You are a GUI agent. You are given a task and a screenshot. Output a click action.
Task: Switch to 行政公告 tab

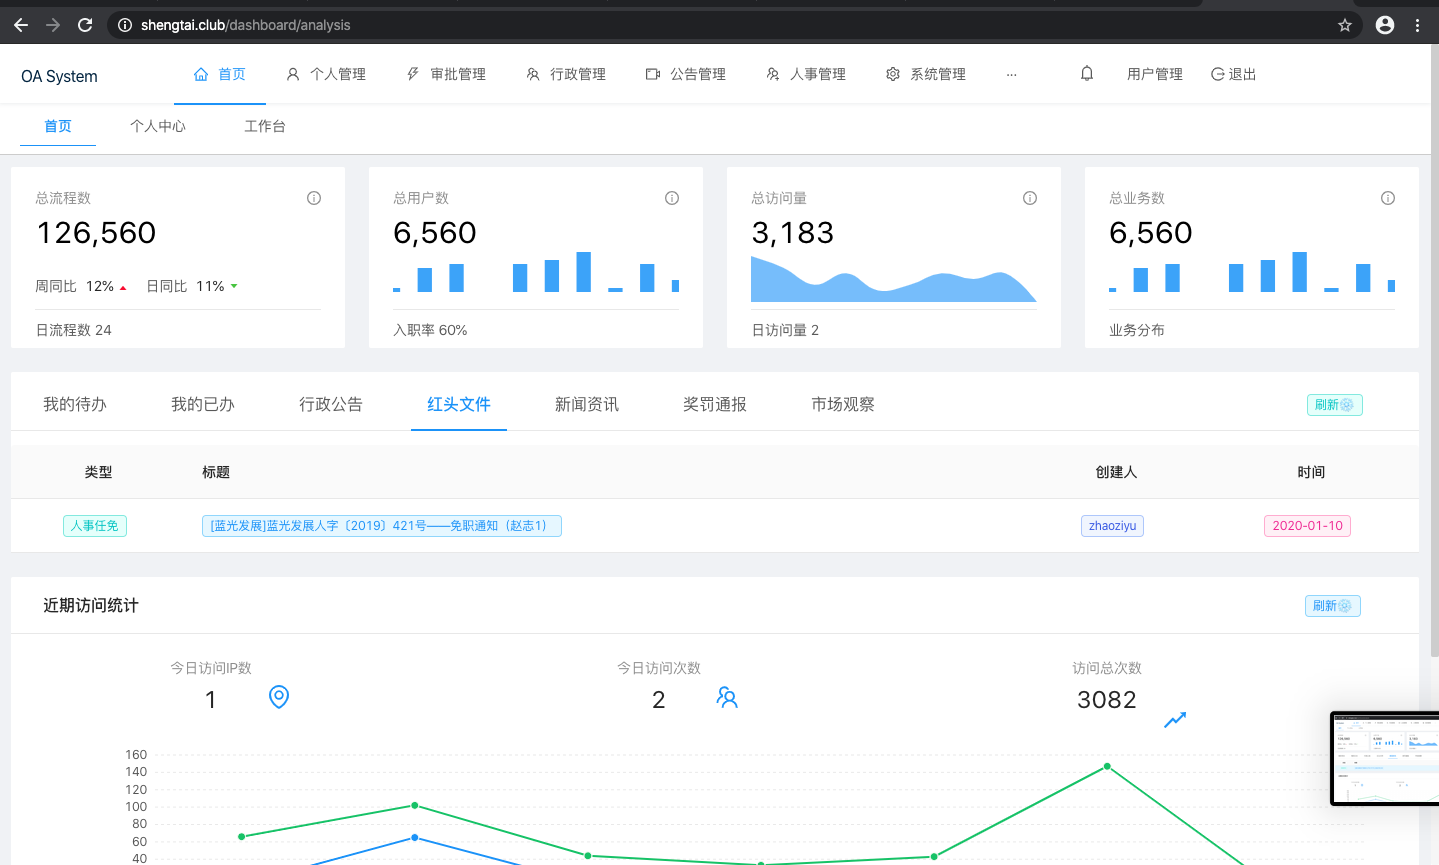pyautogui.click(x=331, y=404)
